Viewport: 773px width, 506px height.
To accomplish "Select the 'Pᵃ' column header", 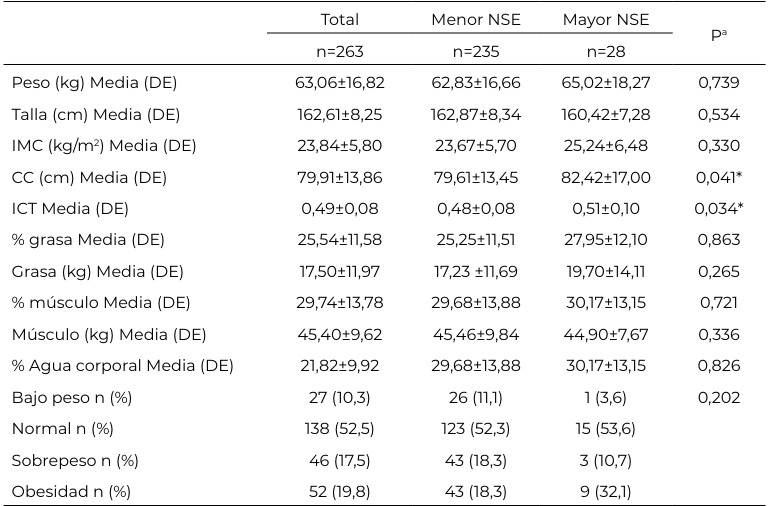I will [x=719, y=35].
